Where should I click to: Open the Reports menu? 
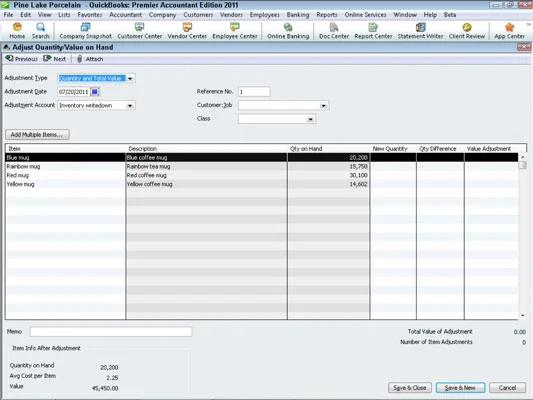pos(327,15)
